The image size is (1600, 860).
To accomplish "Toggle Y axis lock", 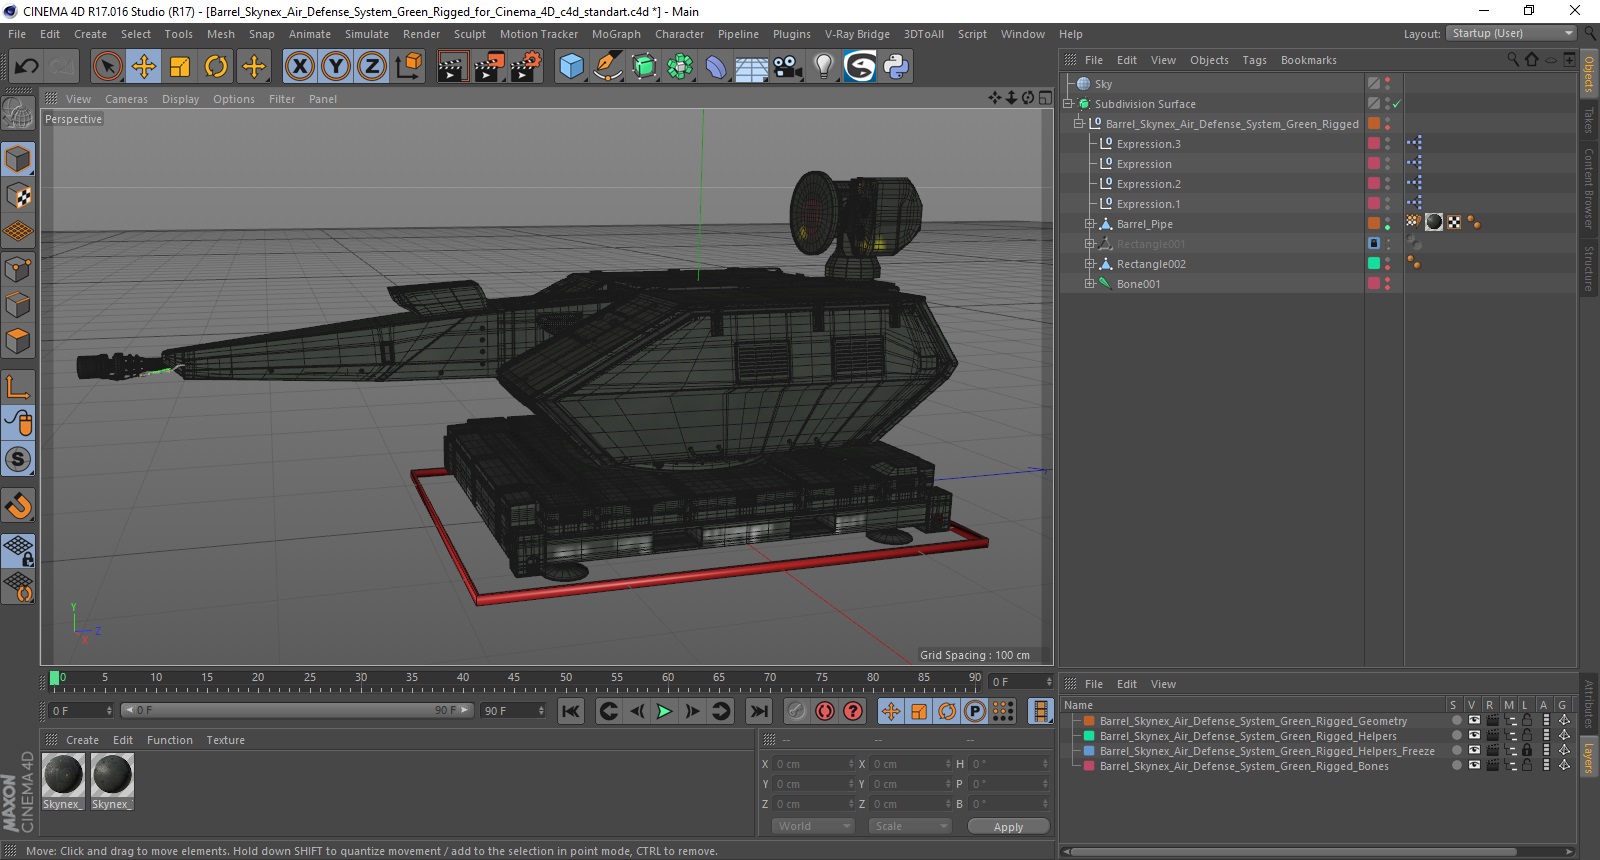I will (x=336, y=67).
